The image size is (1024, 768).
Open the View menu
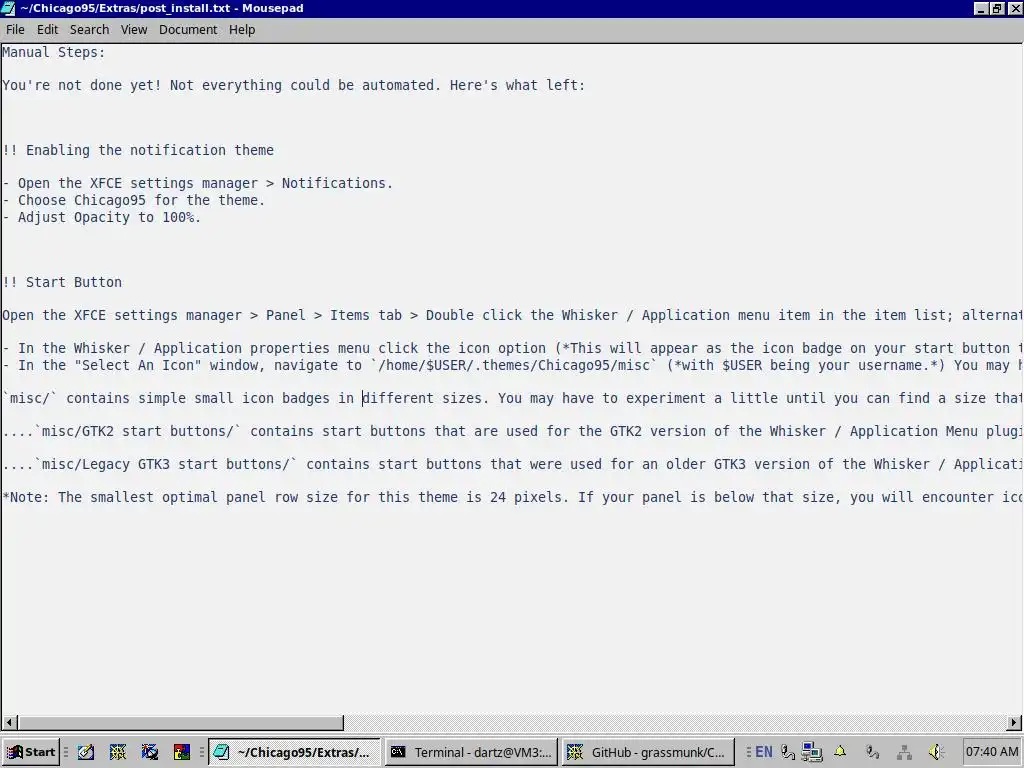pyautogui.click(x=134, y=29)
